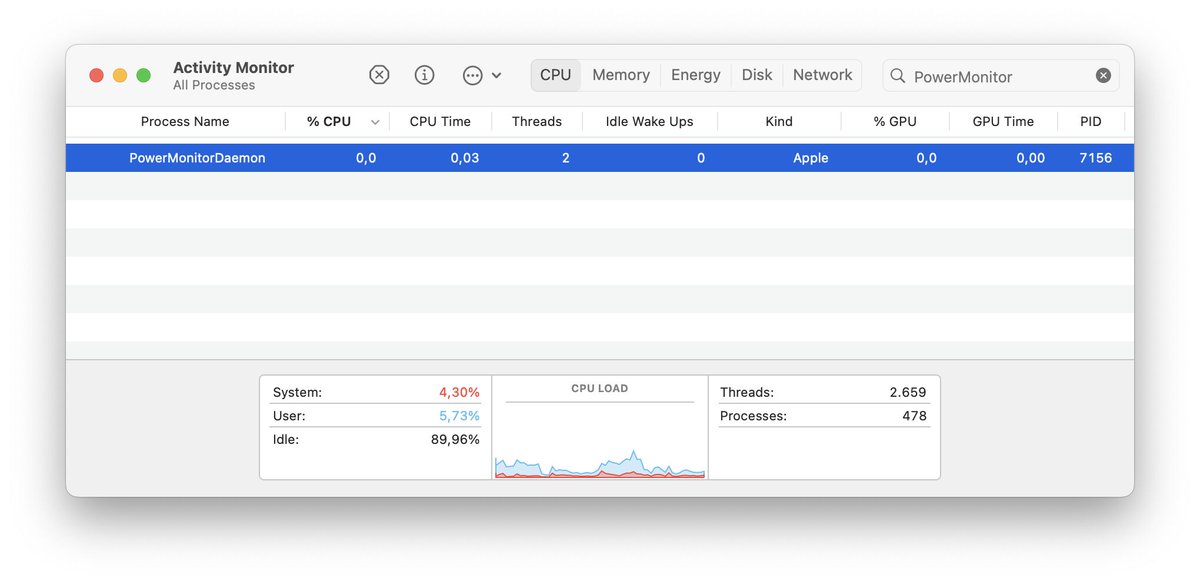
Task: Sort by the Idle Wake Ups column
Action: [649, 122]
